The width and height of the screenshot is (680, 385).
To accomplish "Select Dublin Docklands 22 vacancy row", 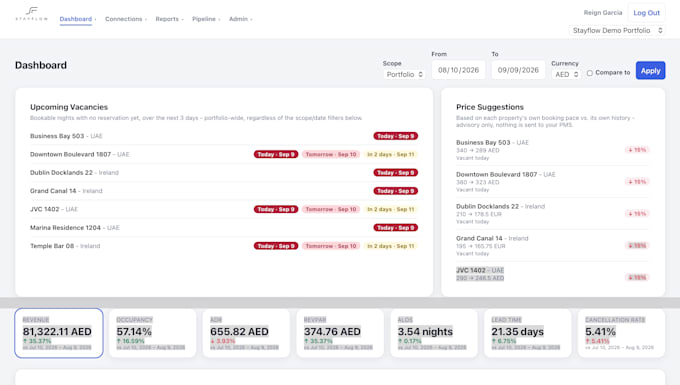I will tap(224, 173).
